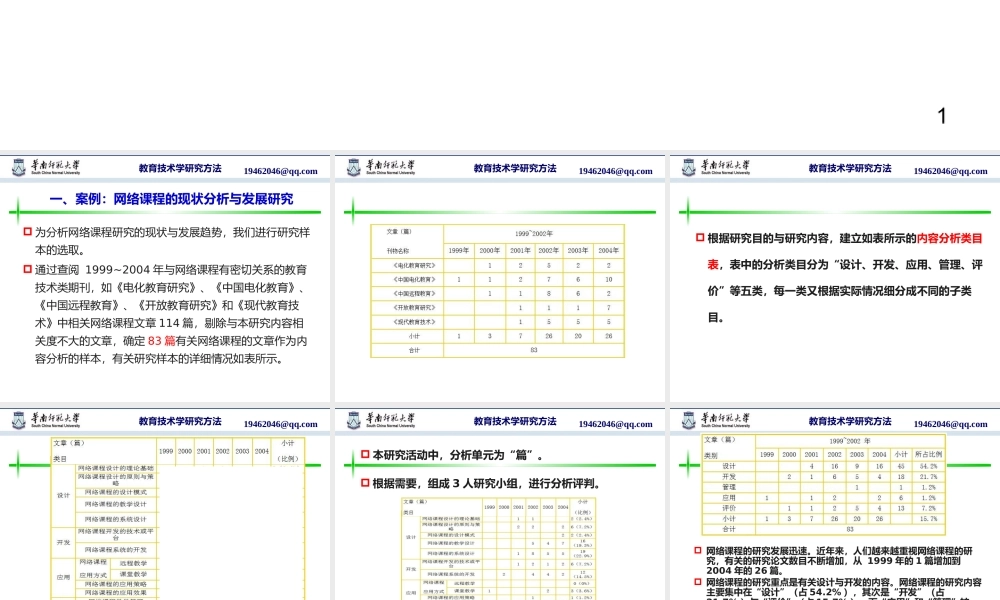This screenshot has height=600, width=1000.
Task: Click the green cross divider on the top-right slide
Action: (x=690, y=211)
